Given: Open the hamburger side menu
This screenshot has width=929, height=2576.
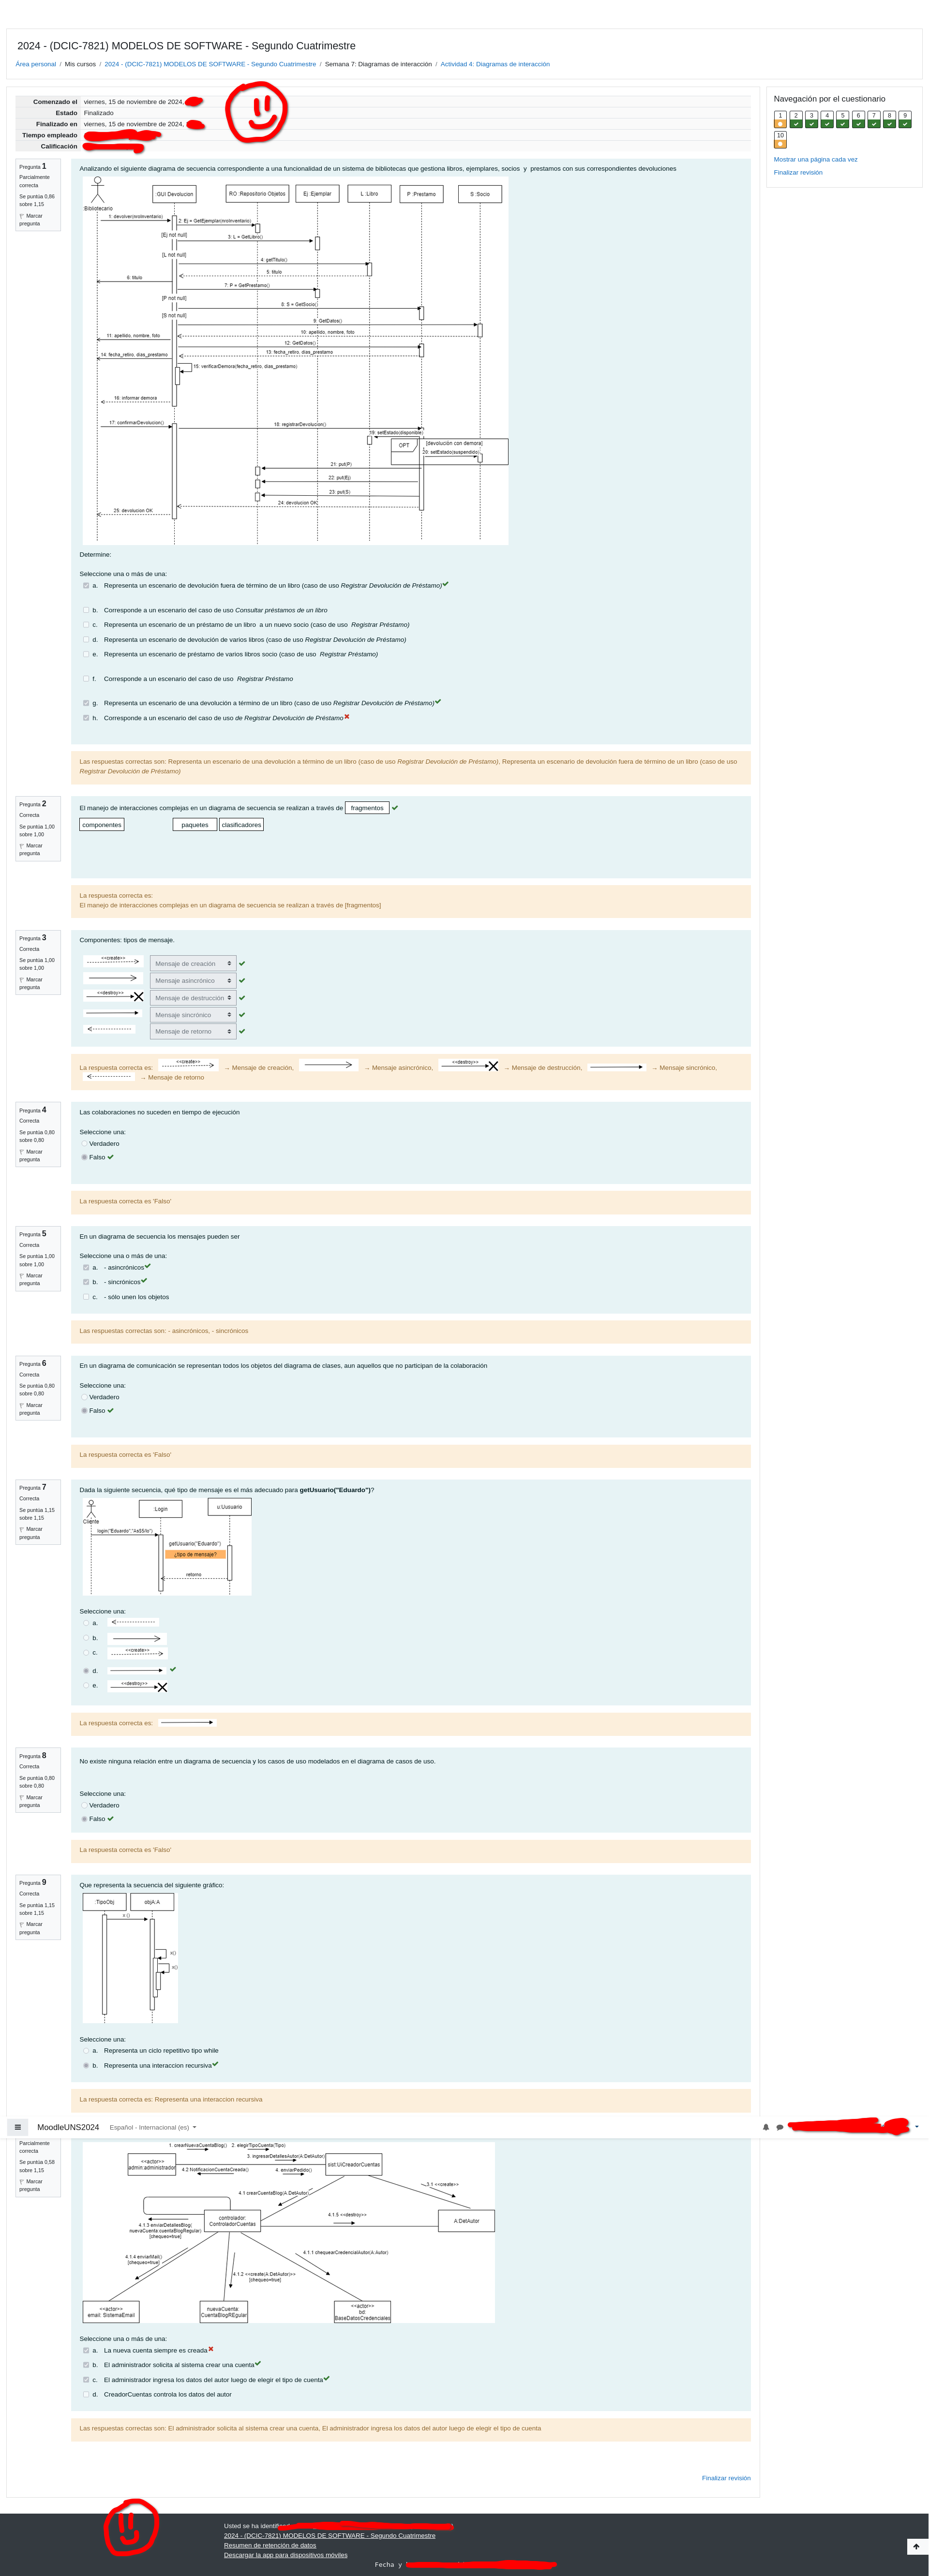Looking at the screenshot, I should point(17,2127).
